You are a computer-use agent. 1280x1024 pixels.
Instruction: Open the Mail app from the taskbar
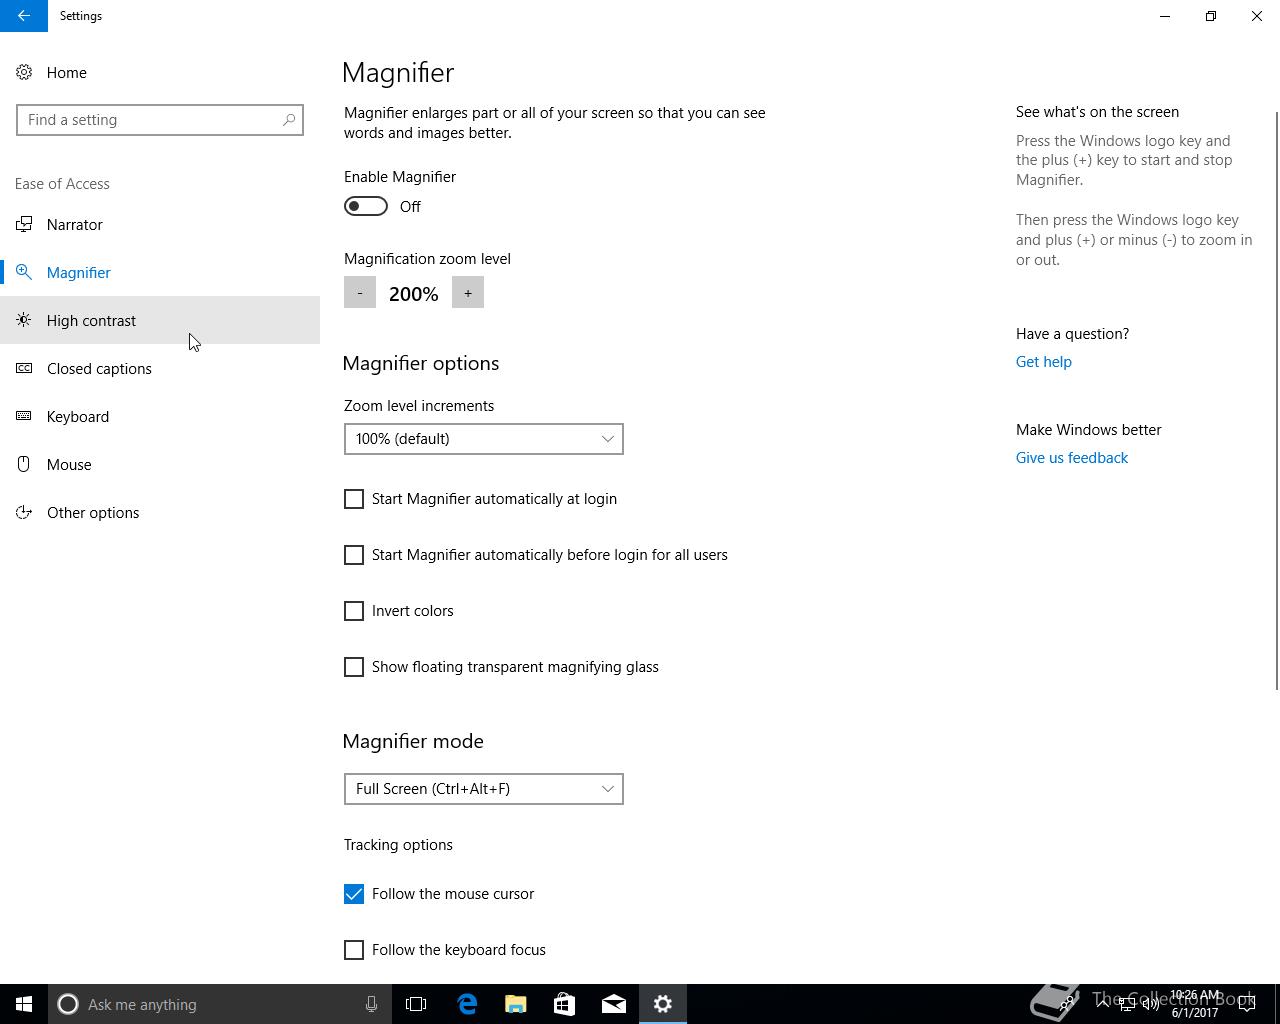tap(614, 1004)
